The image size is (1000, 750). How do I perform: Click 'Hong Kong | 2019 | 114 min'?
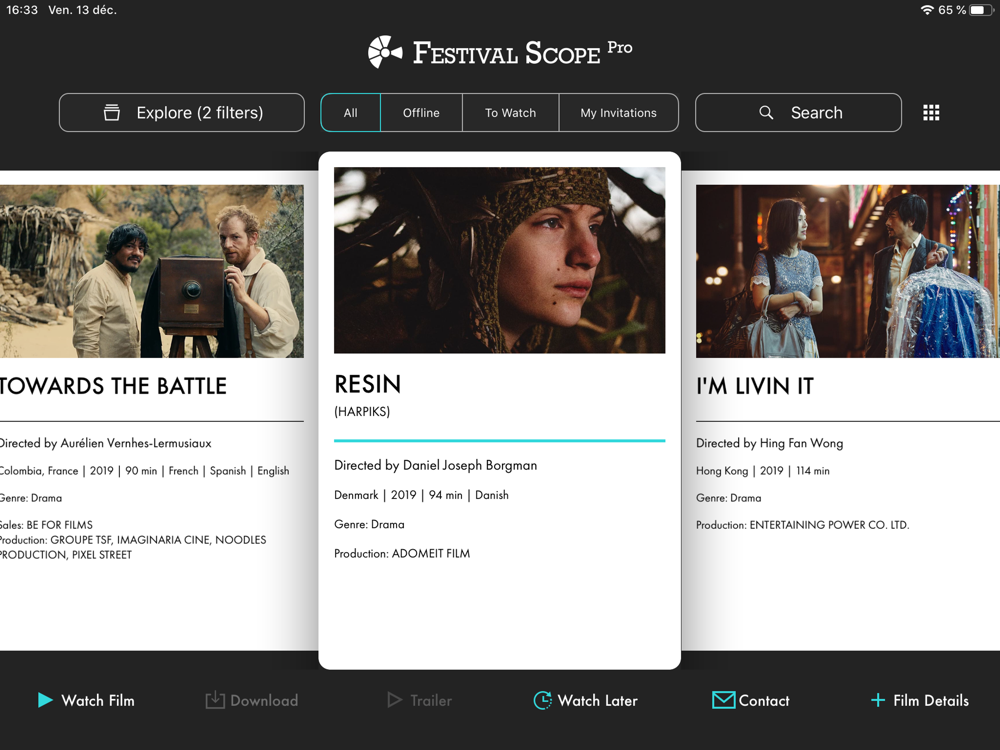coord(763,471)
